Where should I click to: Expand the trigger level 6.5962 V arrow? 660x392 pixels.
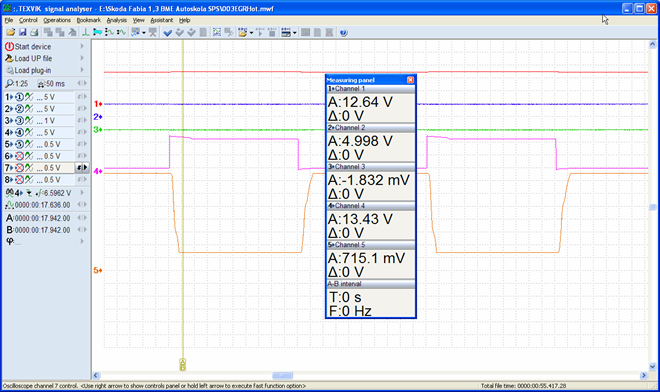(x=82, y=193)
